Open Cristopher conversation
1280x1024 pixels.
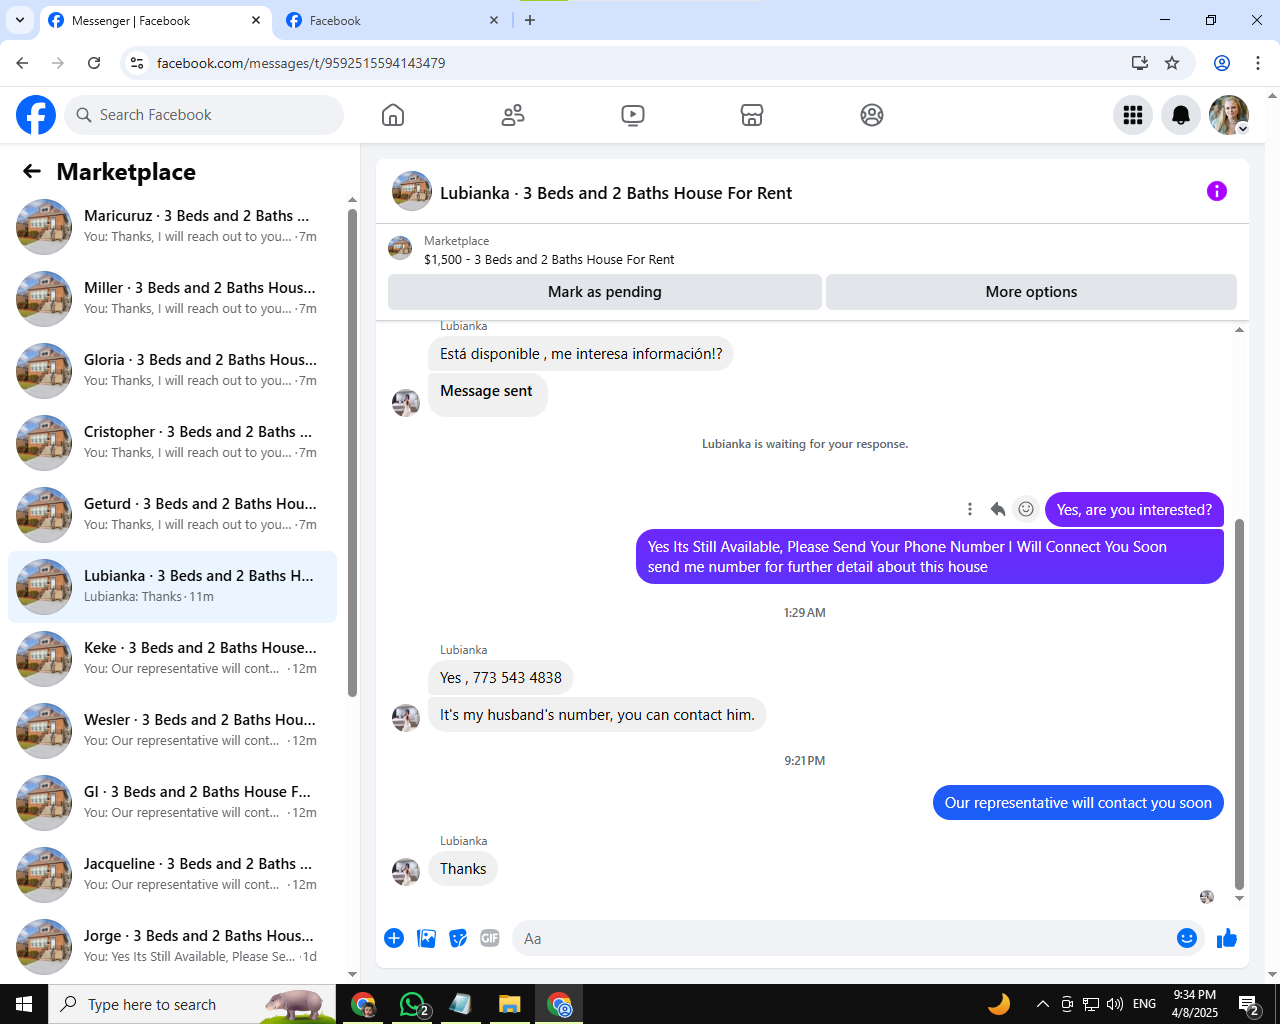[x=172, y=443]
